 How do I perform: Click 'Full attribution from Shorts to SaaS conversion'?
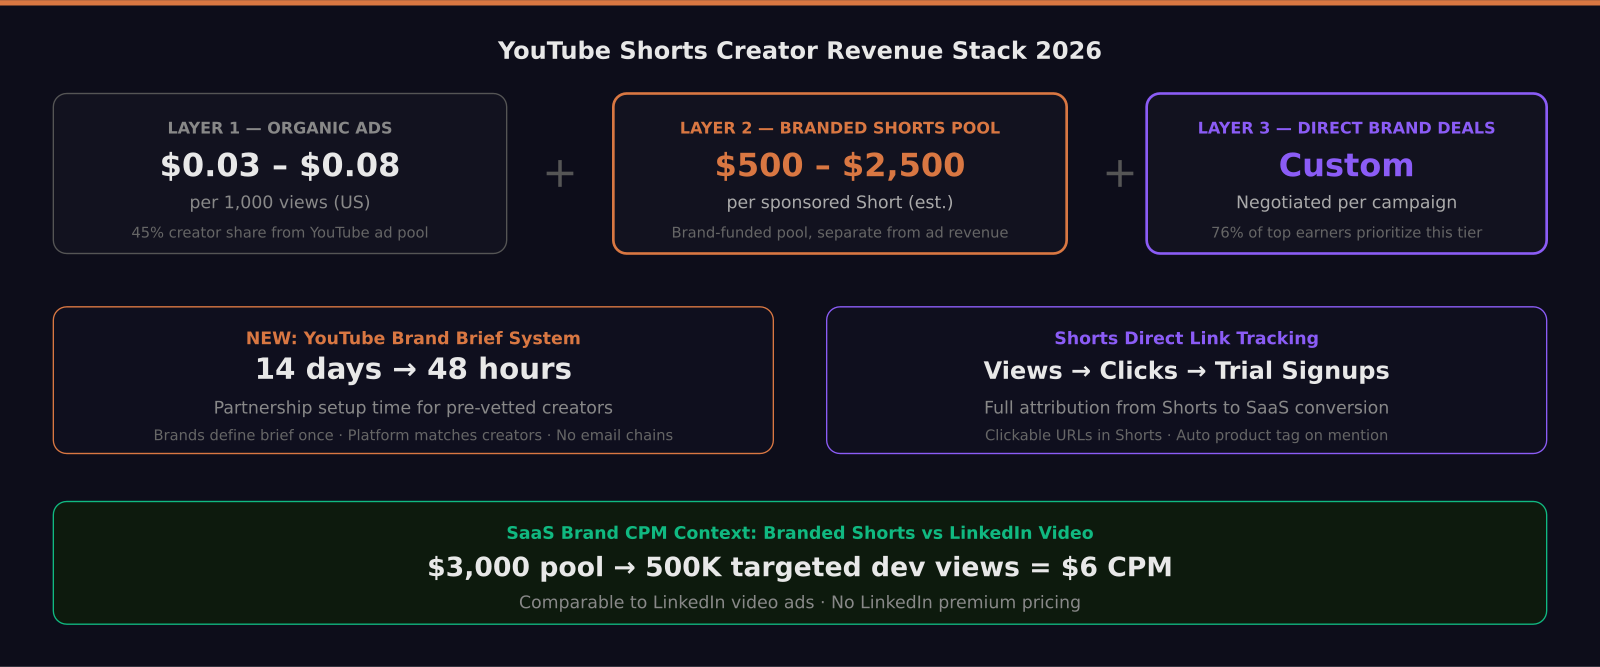click(1187, 408)
